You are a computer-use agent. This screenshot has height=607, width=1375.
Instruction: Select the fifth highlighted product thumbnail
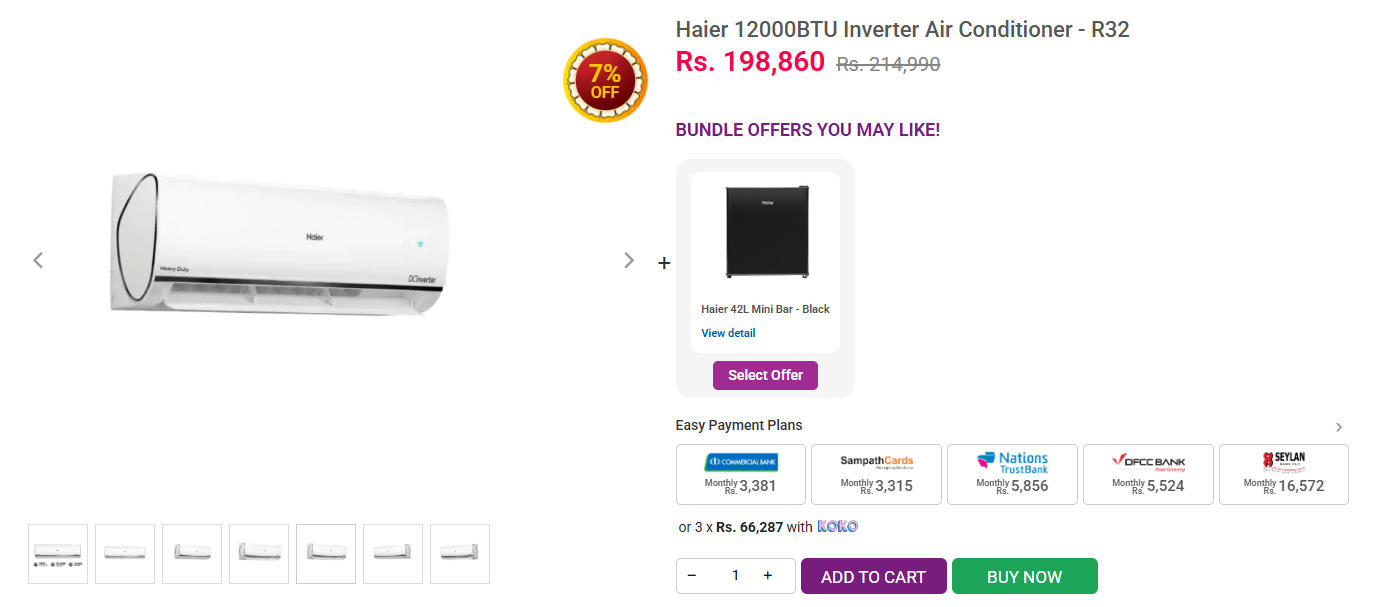coord(326,554)
